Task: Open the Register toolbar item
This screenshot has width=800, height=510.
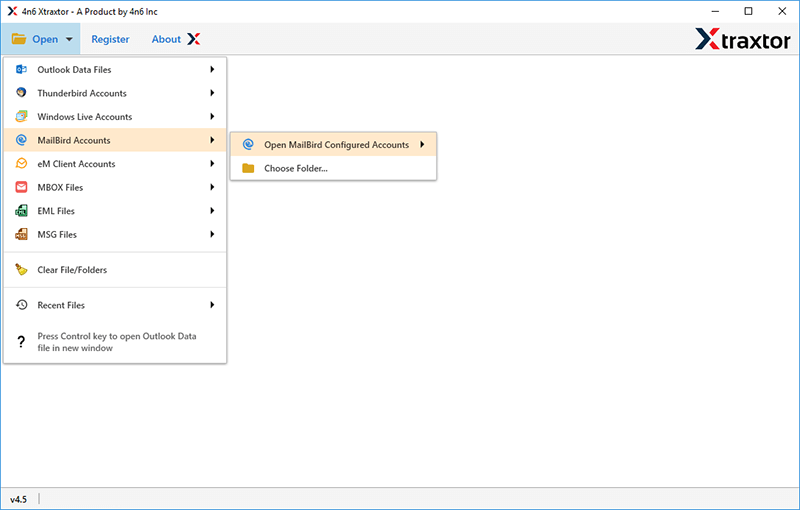Action: (110, 39)
